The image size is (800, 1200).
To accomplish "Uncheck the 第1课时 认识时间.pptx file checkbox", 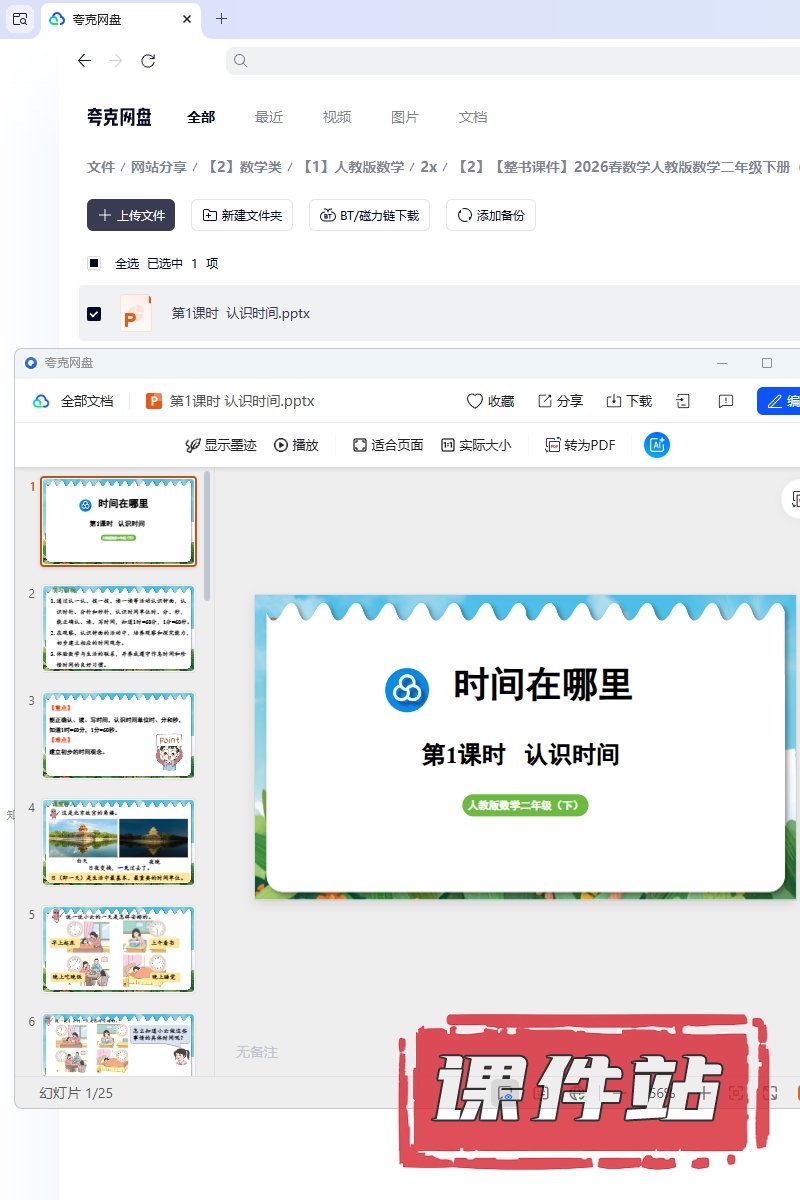I will pyautogui.click(x=94, y=313).
